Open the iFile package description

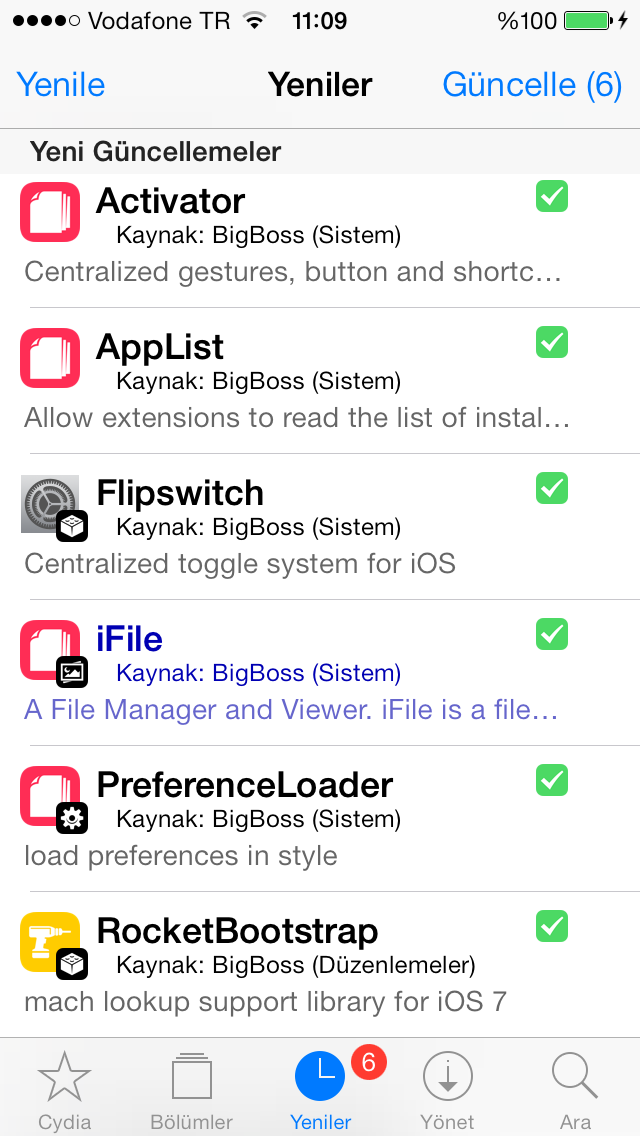click(x=291, y=710)
